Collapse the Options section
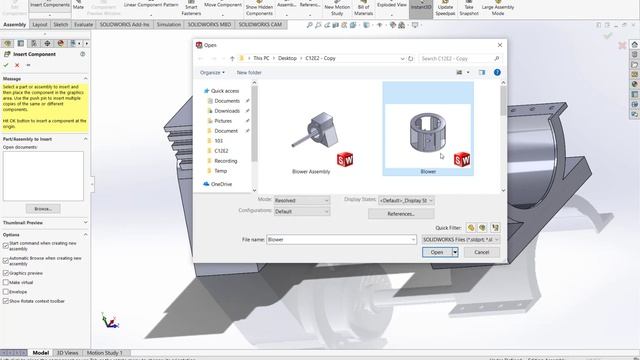 pos(85,235)
